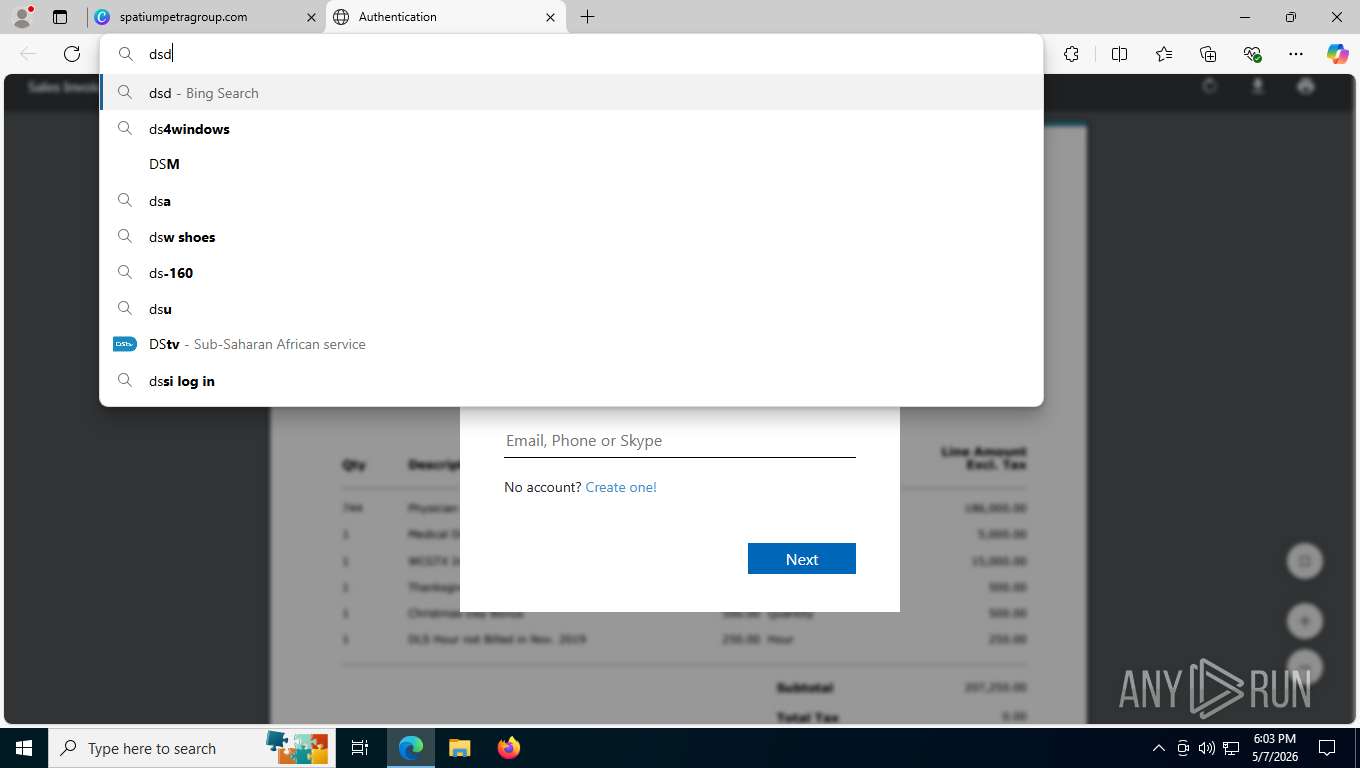Close the spatiumpetragroup.com tab
1360x768 pixels.
point(311,17)
